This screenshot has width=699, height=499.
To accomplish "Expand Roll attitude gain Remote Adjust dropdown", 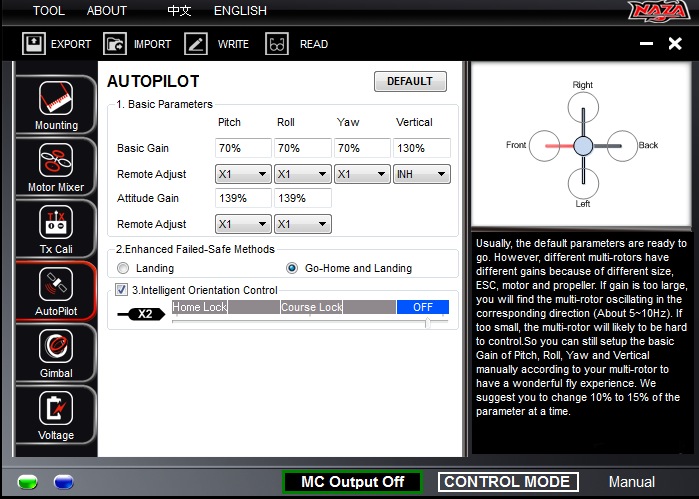I will point(303,224).
